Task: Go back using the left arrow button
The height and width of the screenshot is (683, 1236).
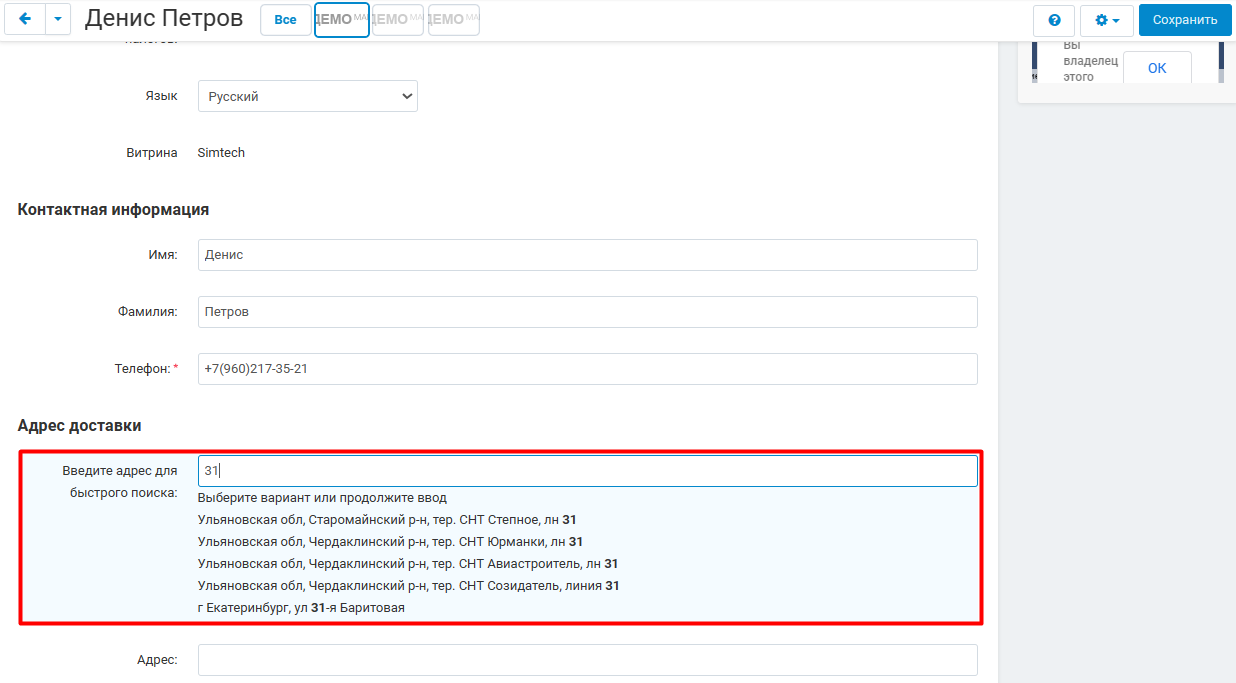Action: (25, 19)
